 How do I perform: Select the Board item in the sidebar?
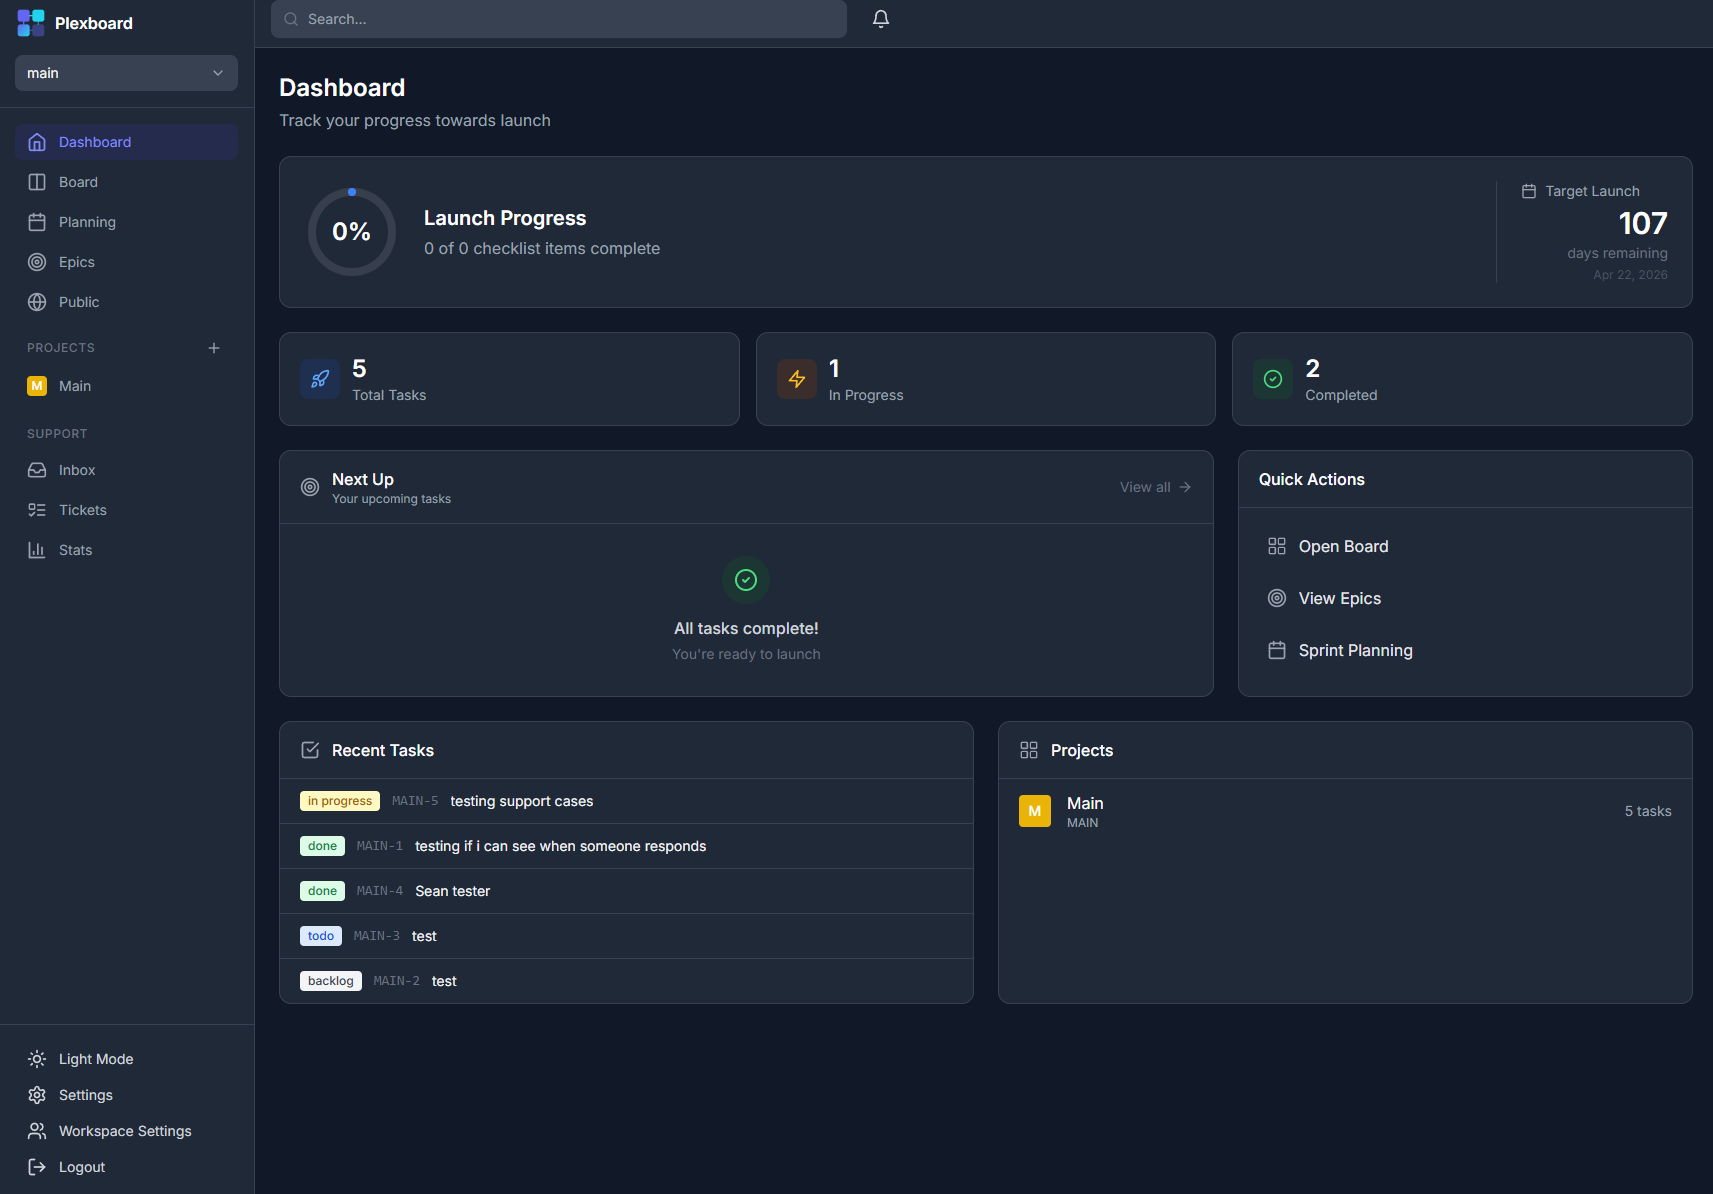(76, 181)
